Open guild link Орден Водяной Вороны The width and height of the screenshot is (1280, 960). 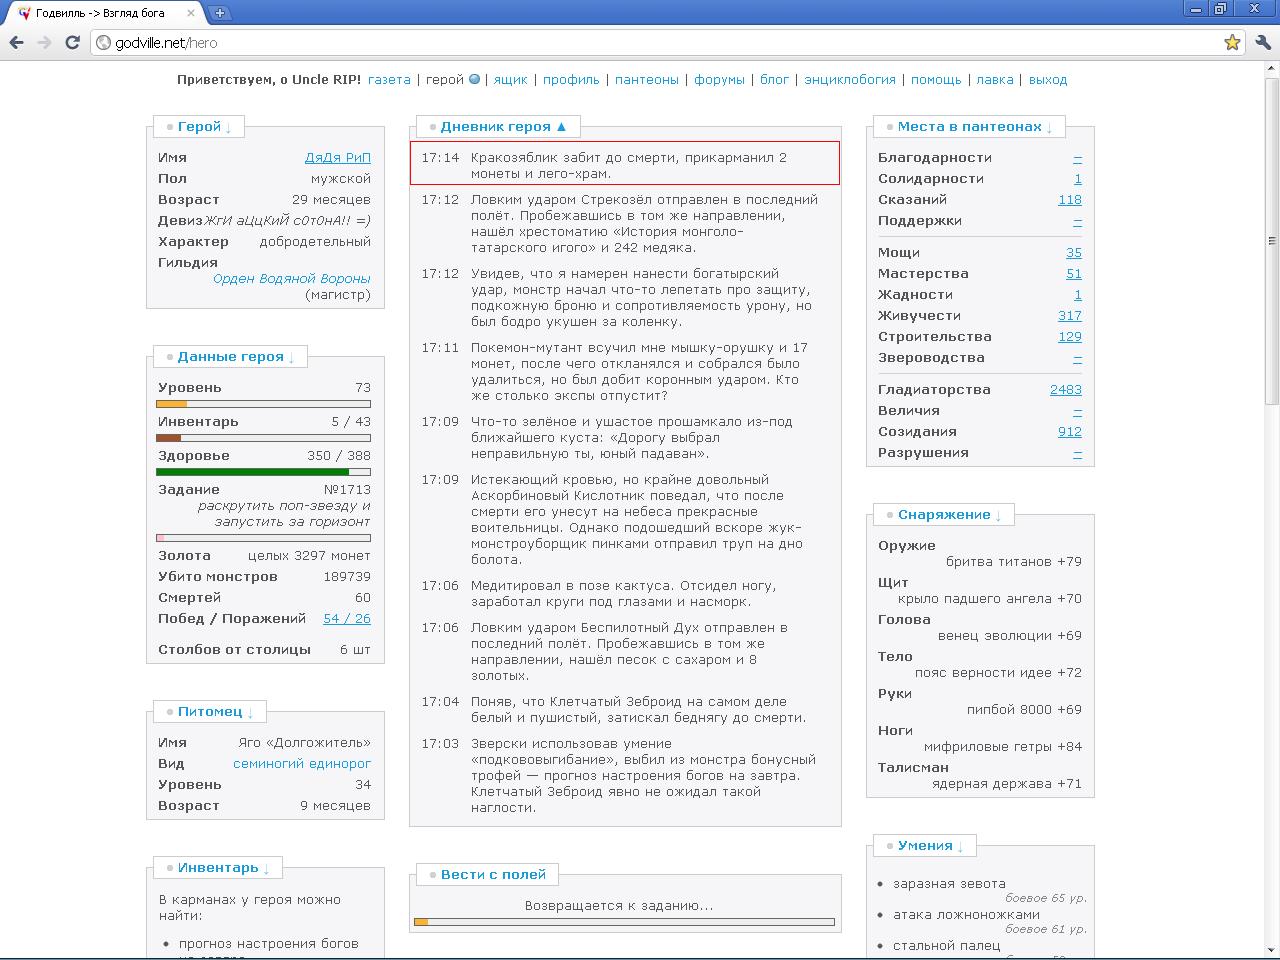click(292, 279)
